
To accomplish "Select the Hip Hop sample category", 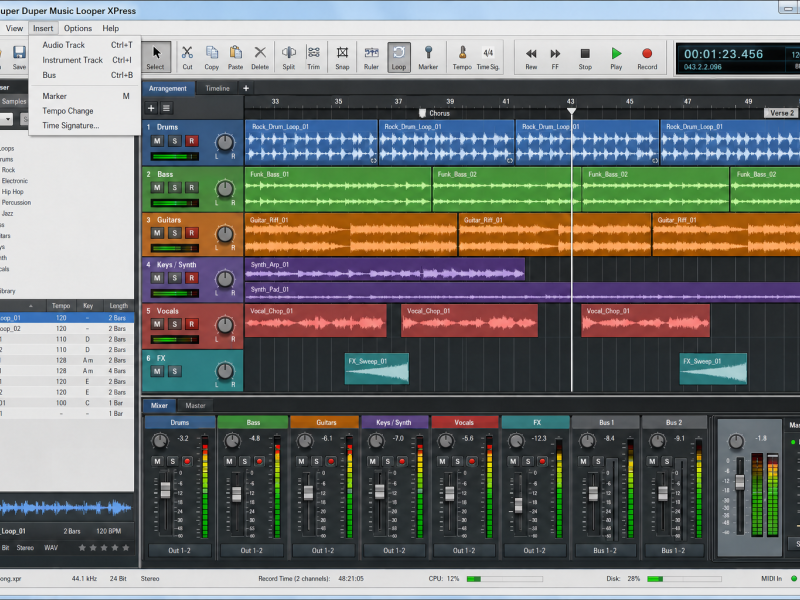I will coord(13,192).
